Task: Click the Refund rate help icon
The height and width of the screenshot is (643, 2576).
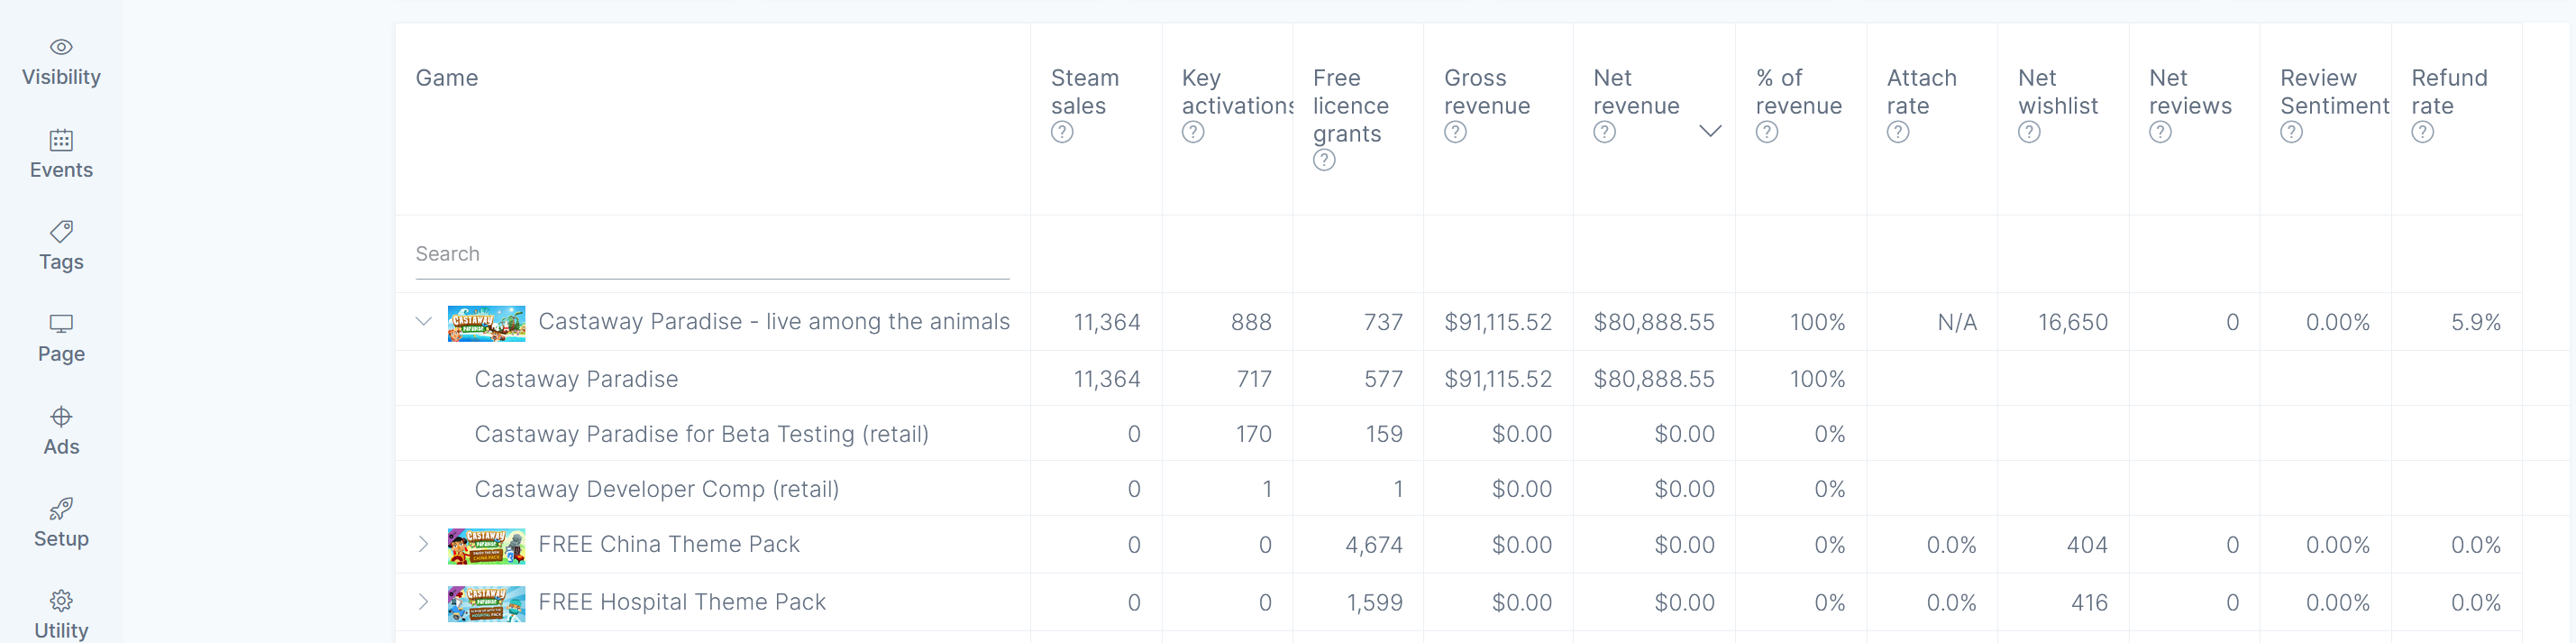Action: coord(2422,132)
